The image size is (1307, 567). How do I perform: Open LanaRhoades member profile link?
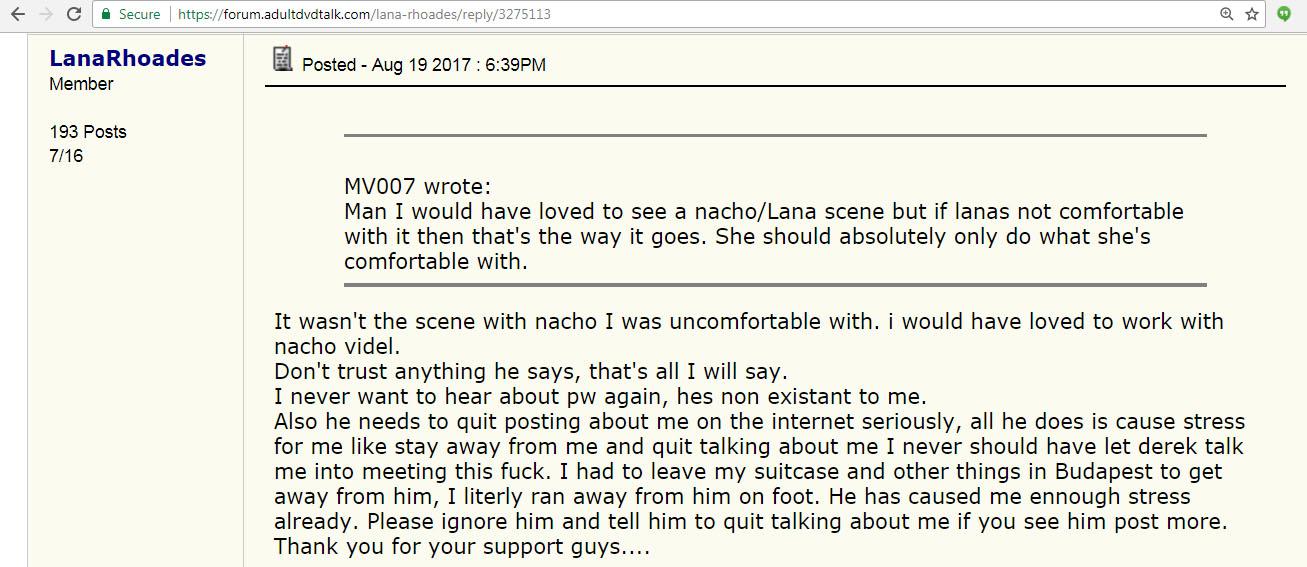[128, 58]
